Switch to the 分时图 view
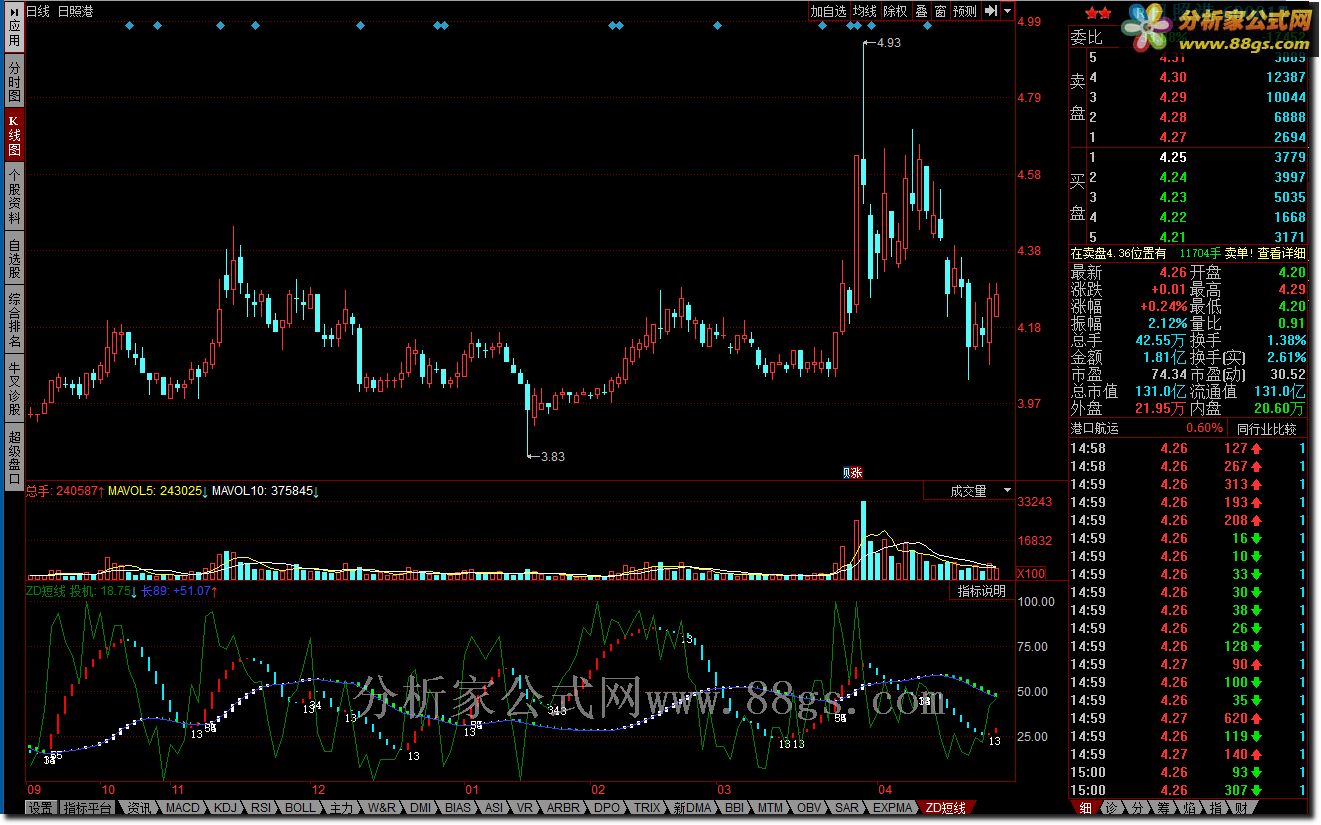The height and width of the screenshot is (825, 1321). (x=13, y=82)
